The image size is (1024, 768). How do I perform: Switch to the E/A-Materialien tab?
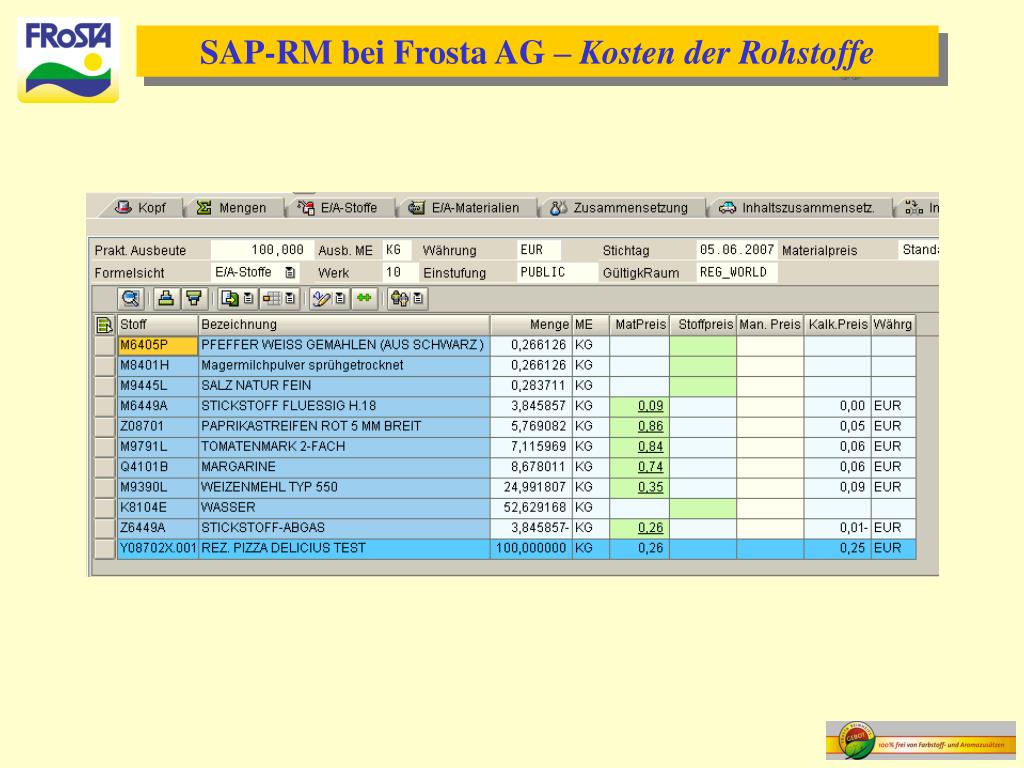point(469,208)
